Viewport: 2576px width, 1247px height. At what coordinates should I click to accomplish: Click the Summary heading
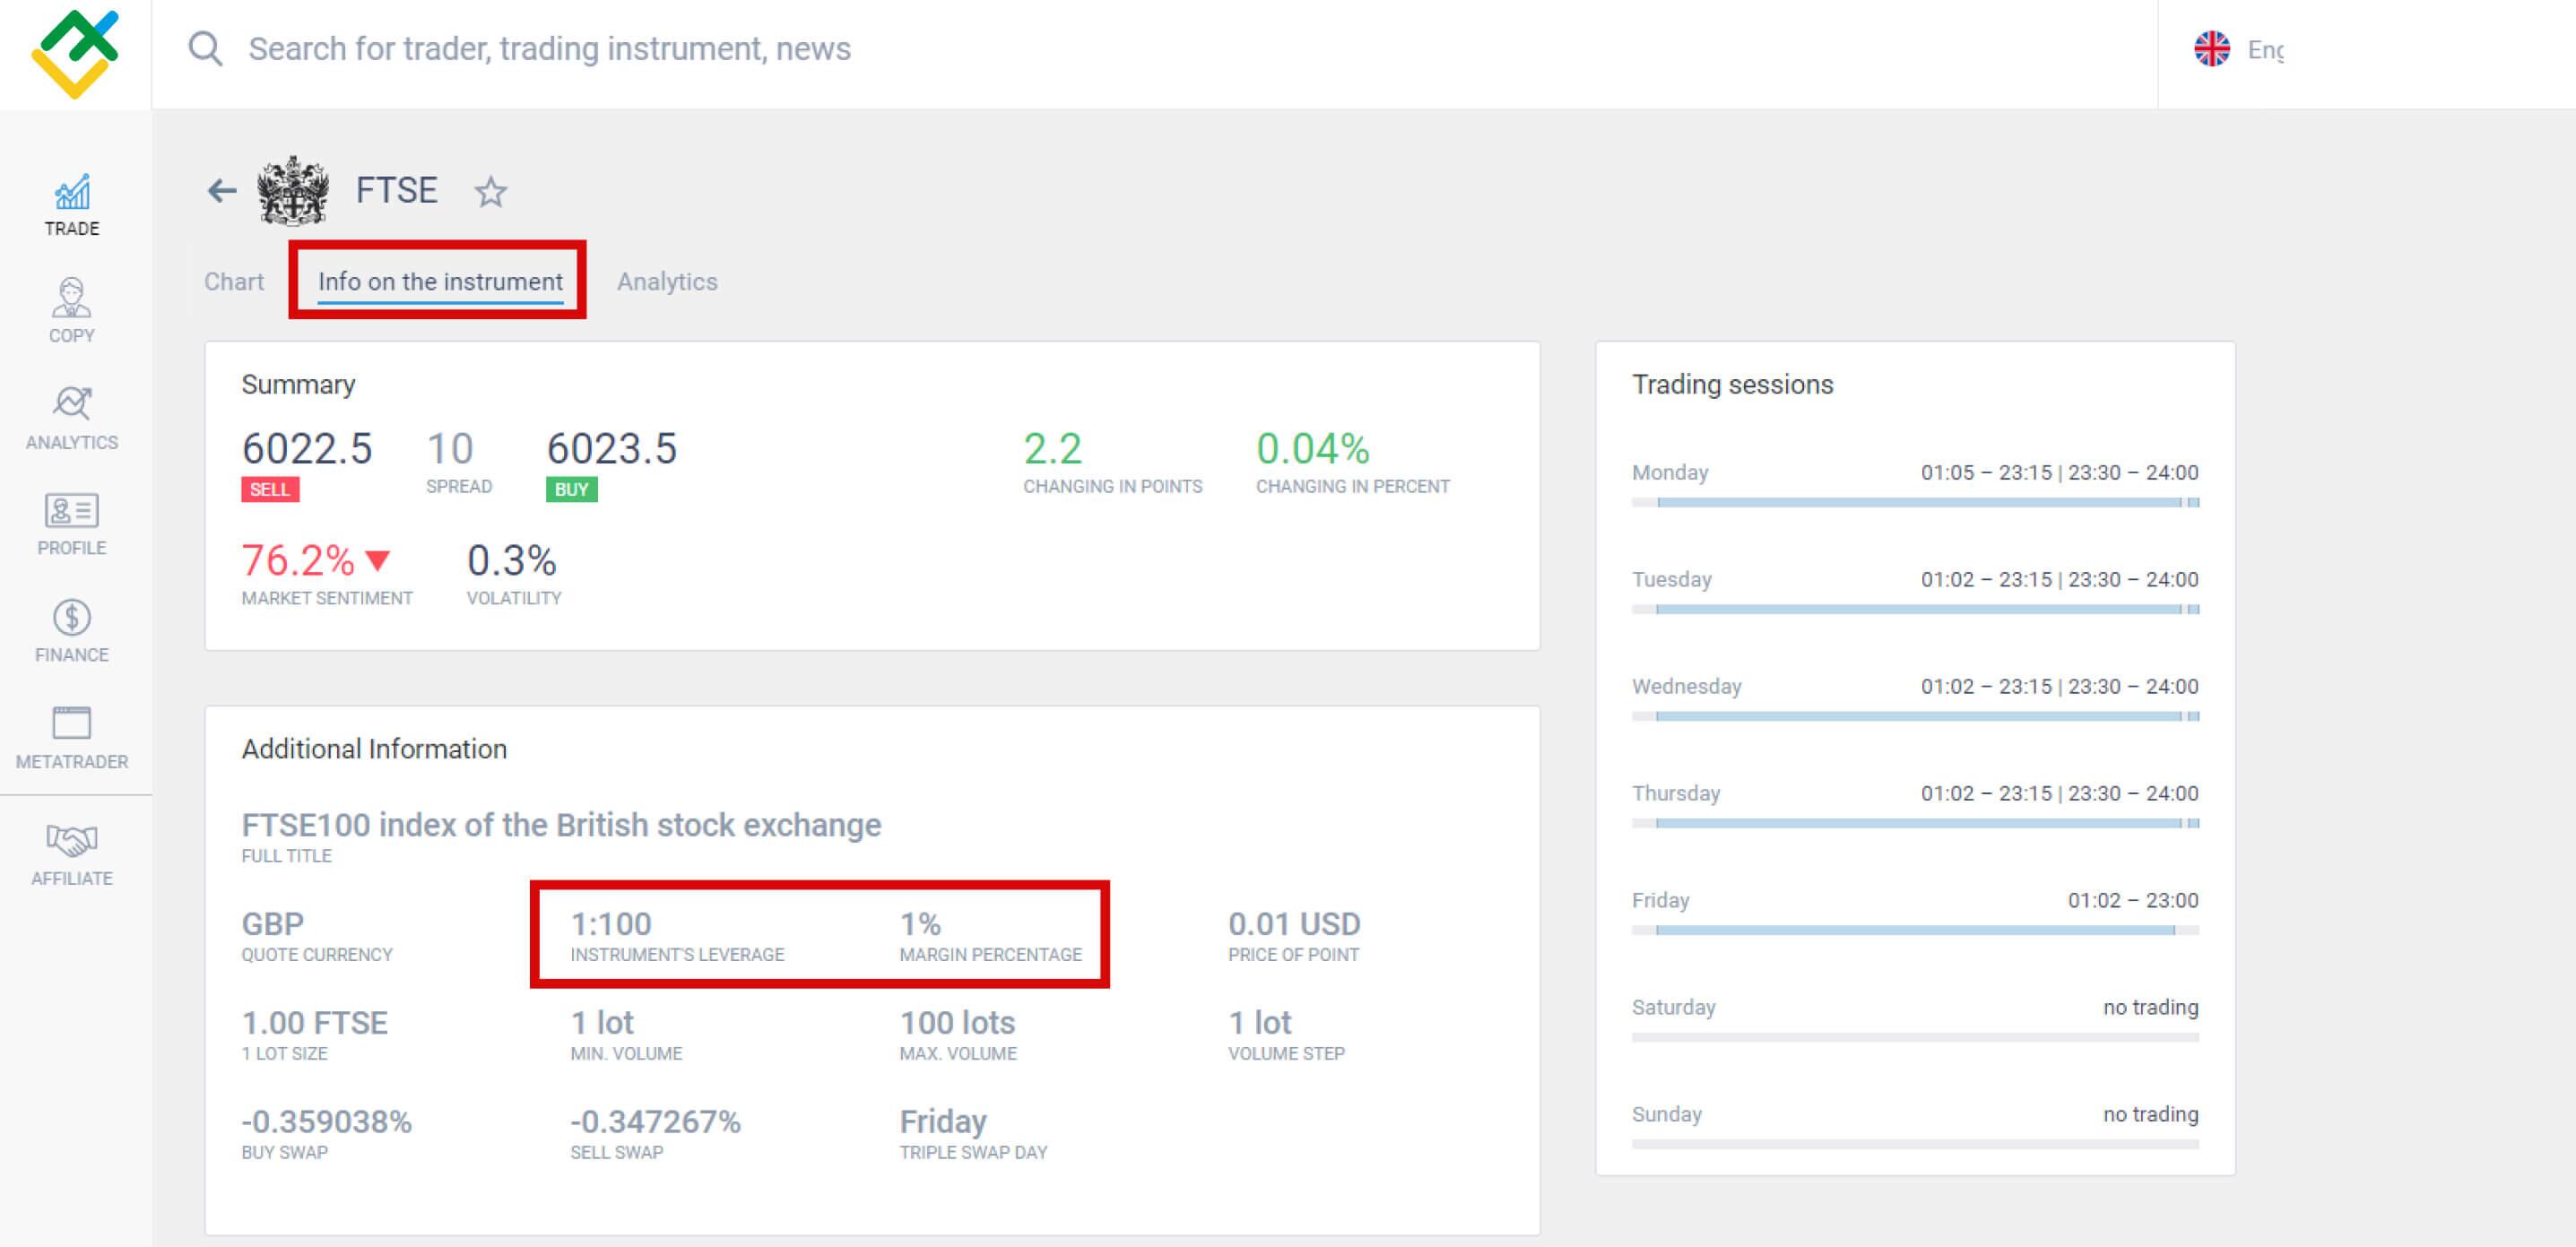(298, 385)
